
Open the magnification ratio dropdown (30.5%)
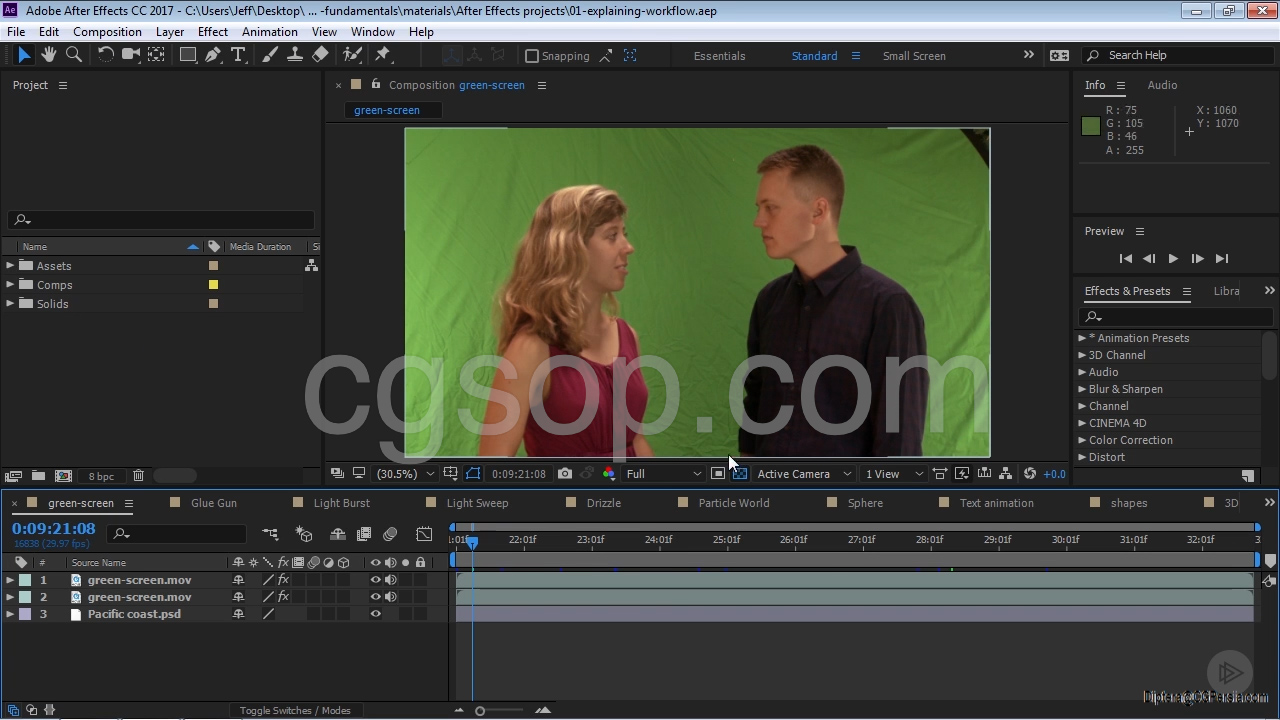(x=405, y=474)
